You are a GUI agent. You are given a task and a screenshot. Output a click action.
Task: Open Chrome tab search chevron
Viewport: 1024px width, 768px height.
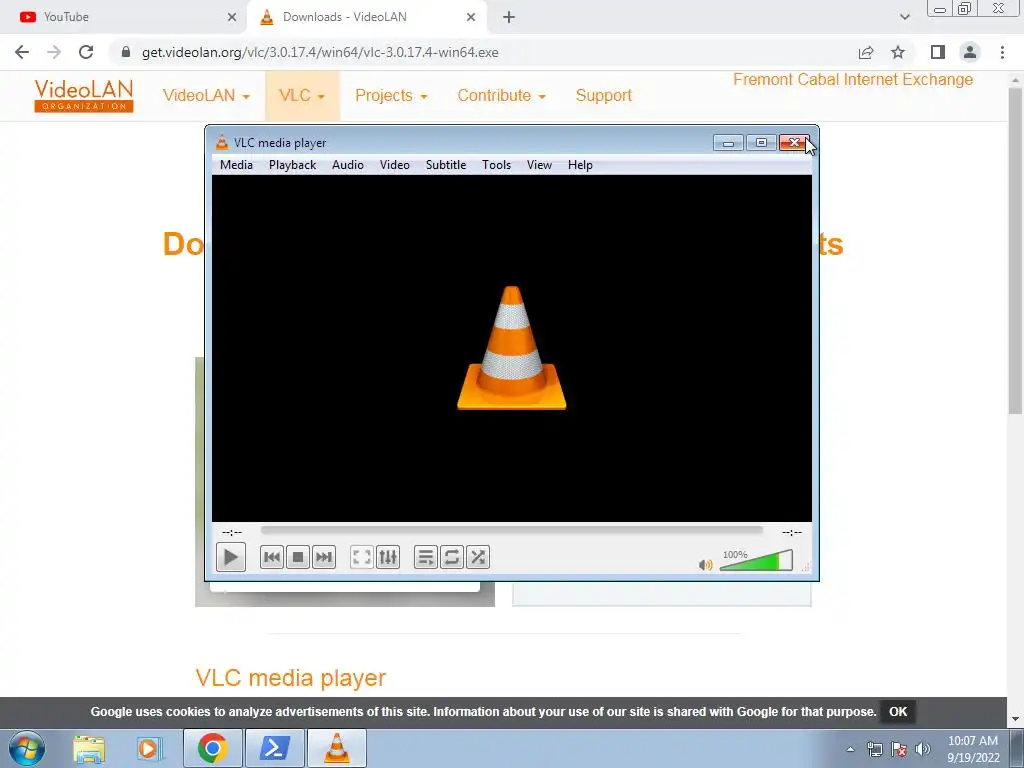(x=904, y=17)
